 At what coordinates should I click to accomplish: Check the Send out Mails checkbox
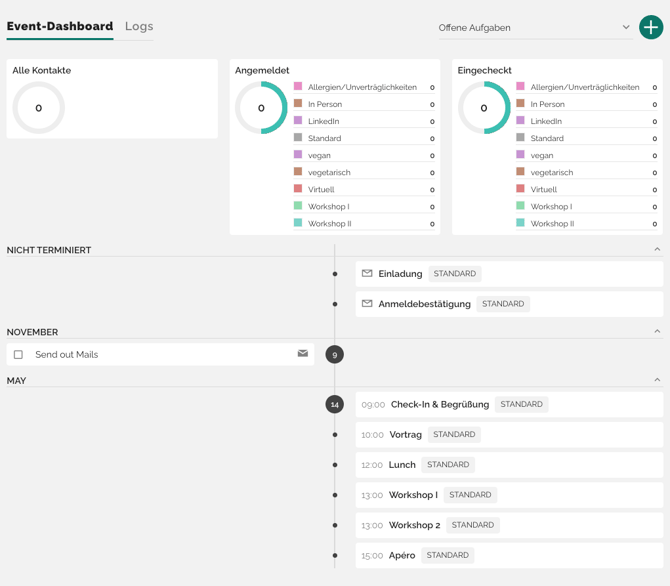click(18, 354)
